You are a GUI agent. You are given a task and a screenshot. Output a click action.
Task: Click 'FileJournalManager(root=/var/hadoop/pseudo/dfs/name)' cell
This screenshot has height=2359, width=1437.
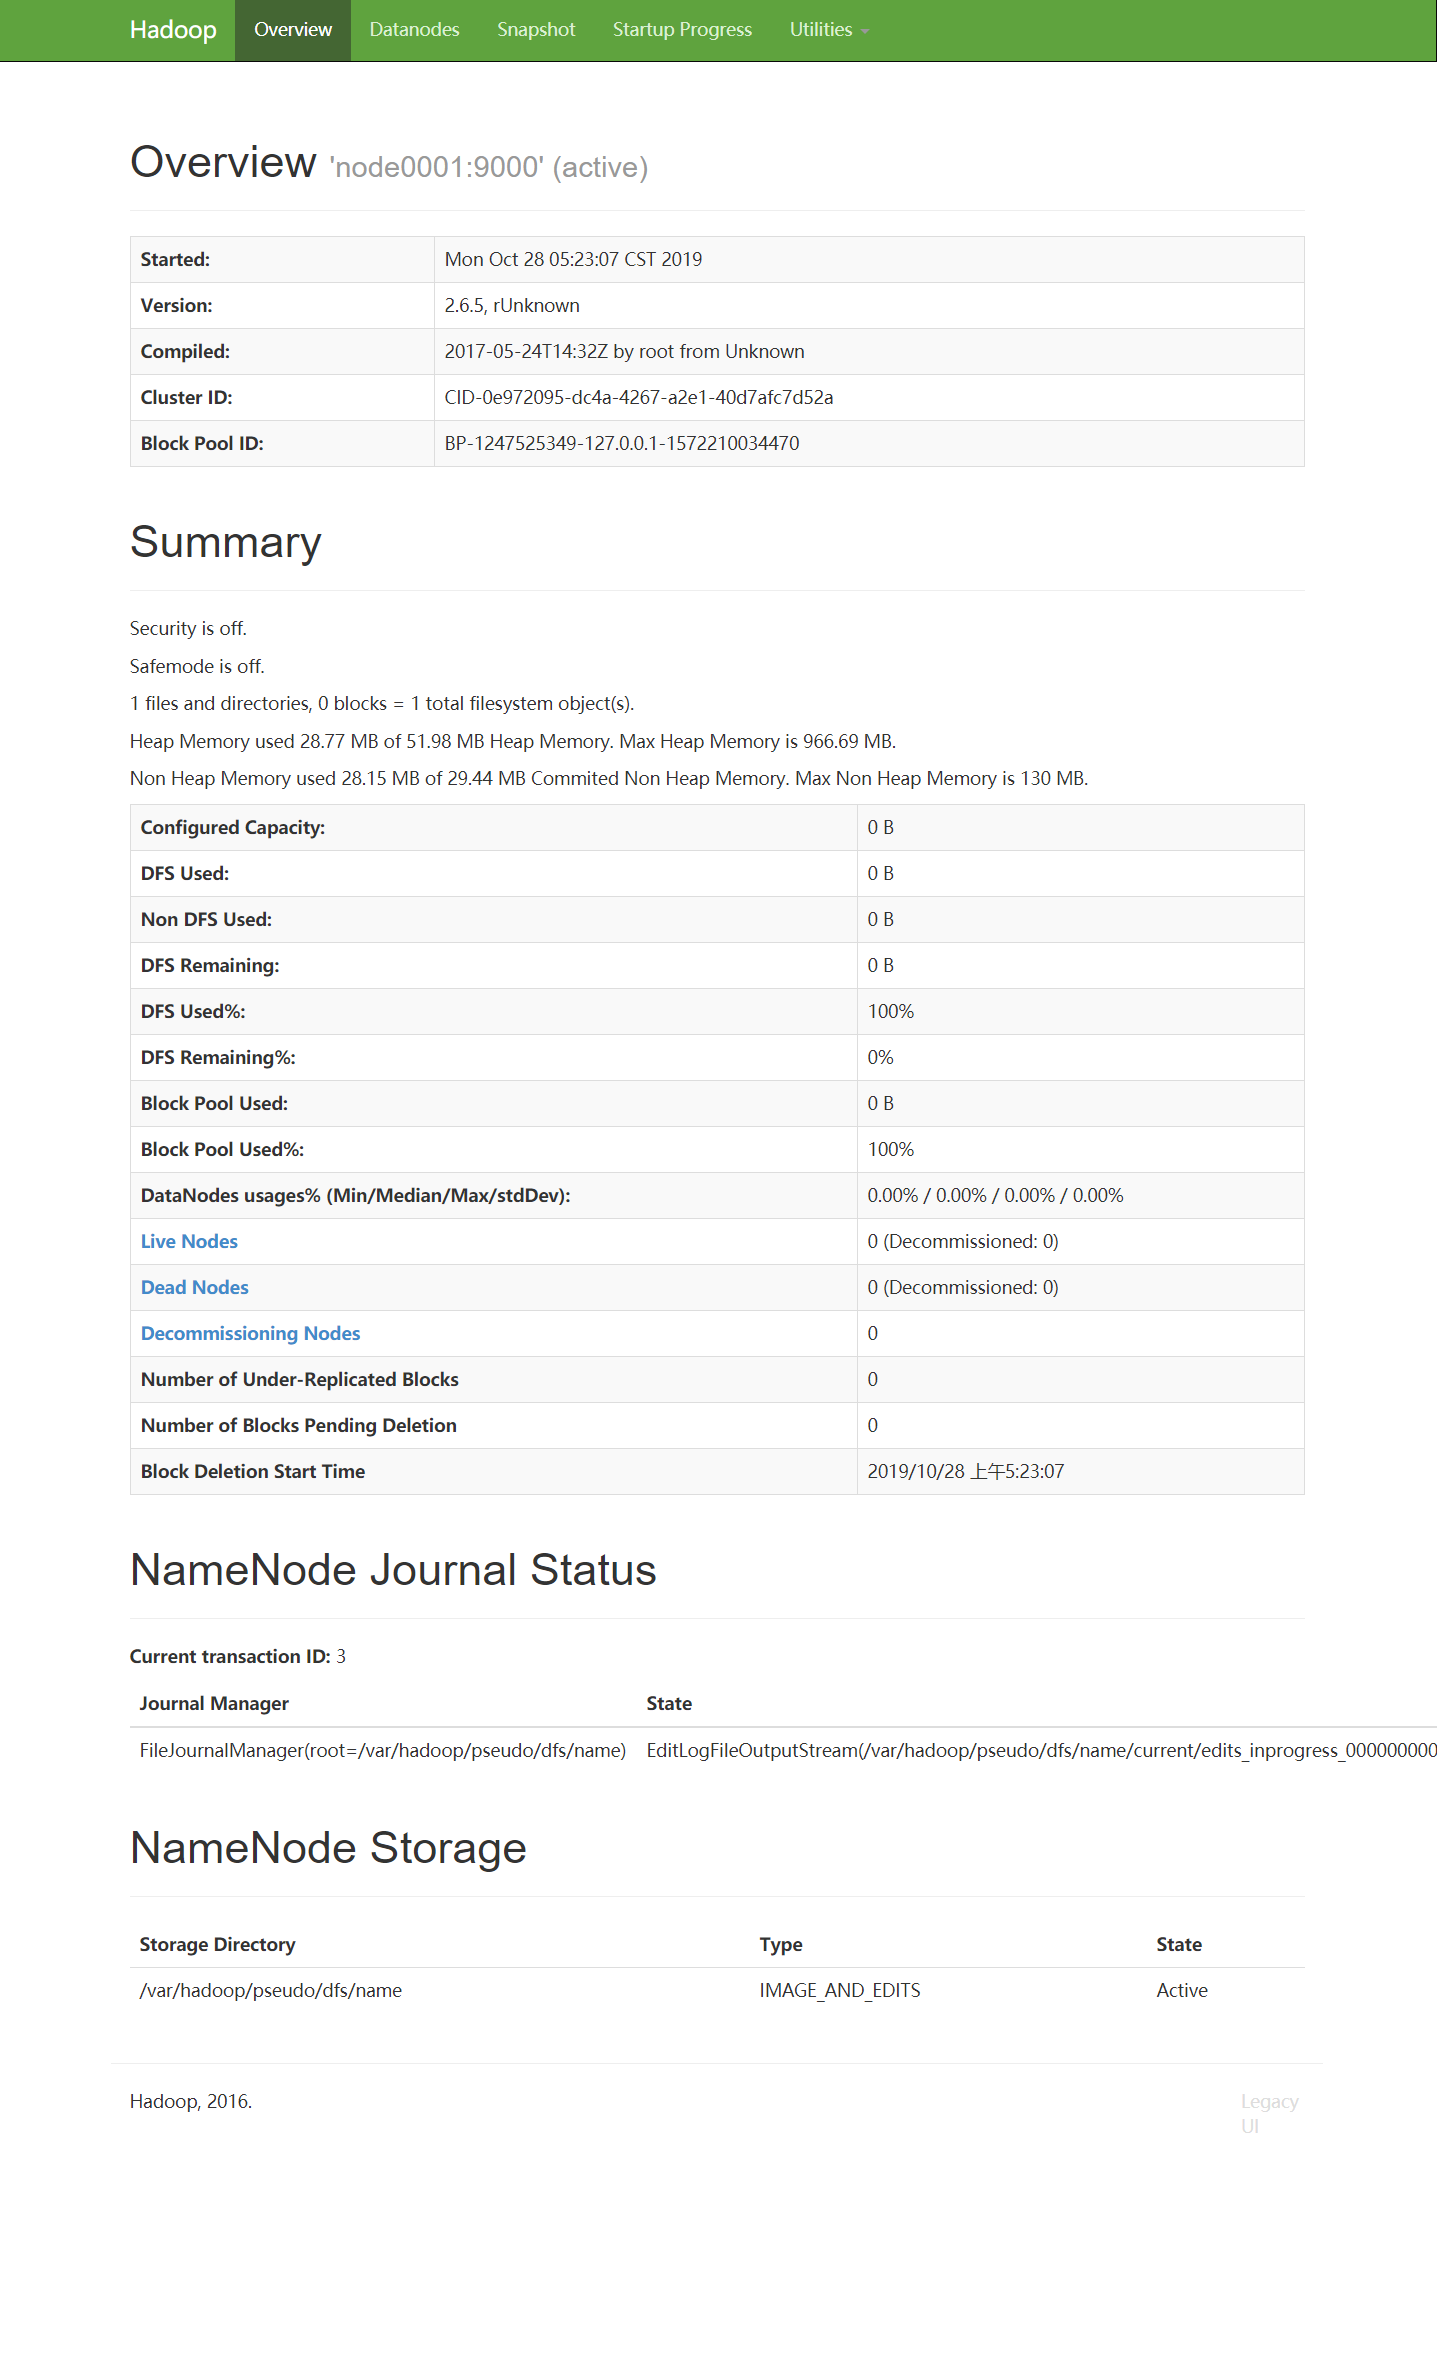pos(383,1750)
